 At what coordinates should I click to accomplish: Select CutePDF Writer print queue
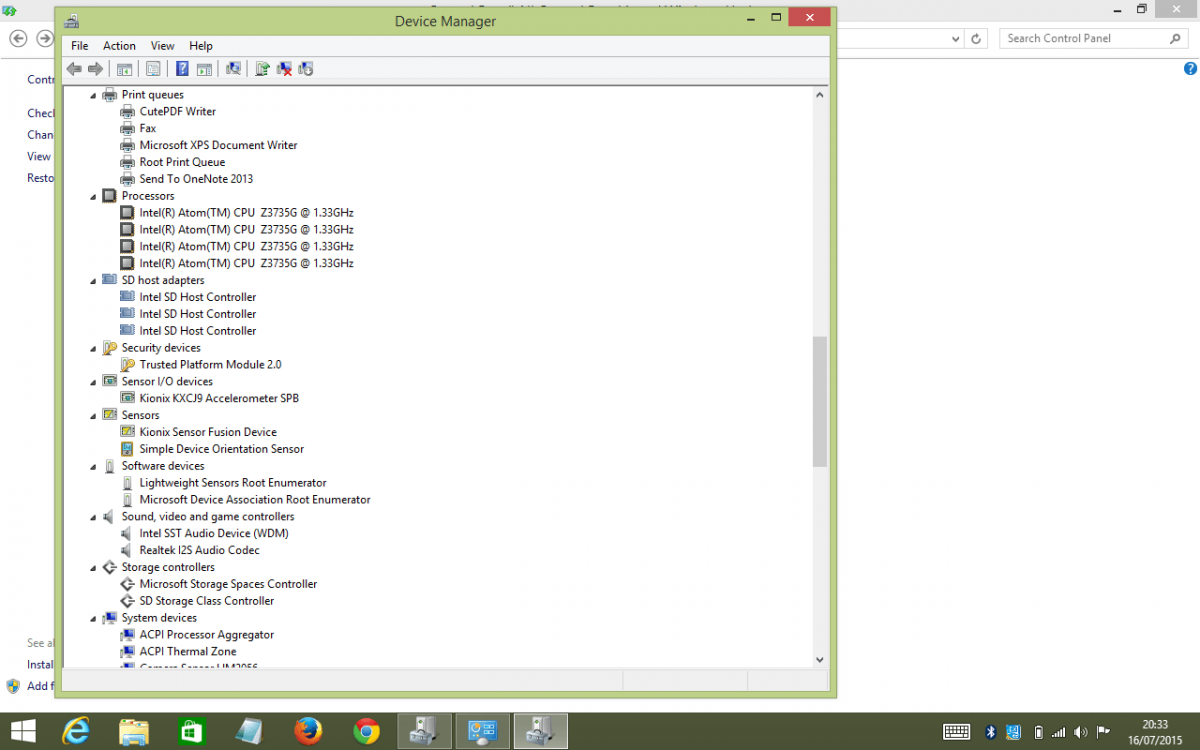pyautogui.click(x=177, y=111)
